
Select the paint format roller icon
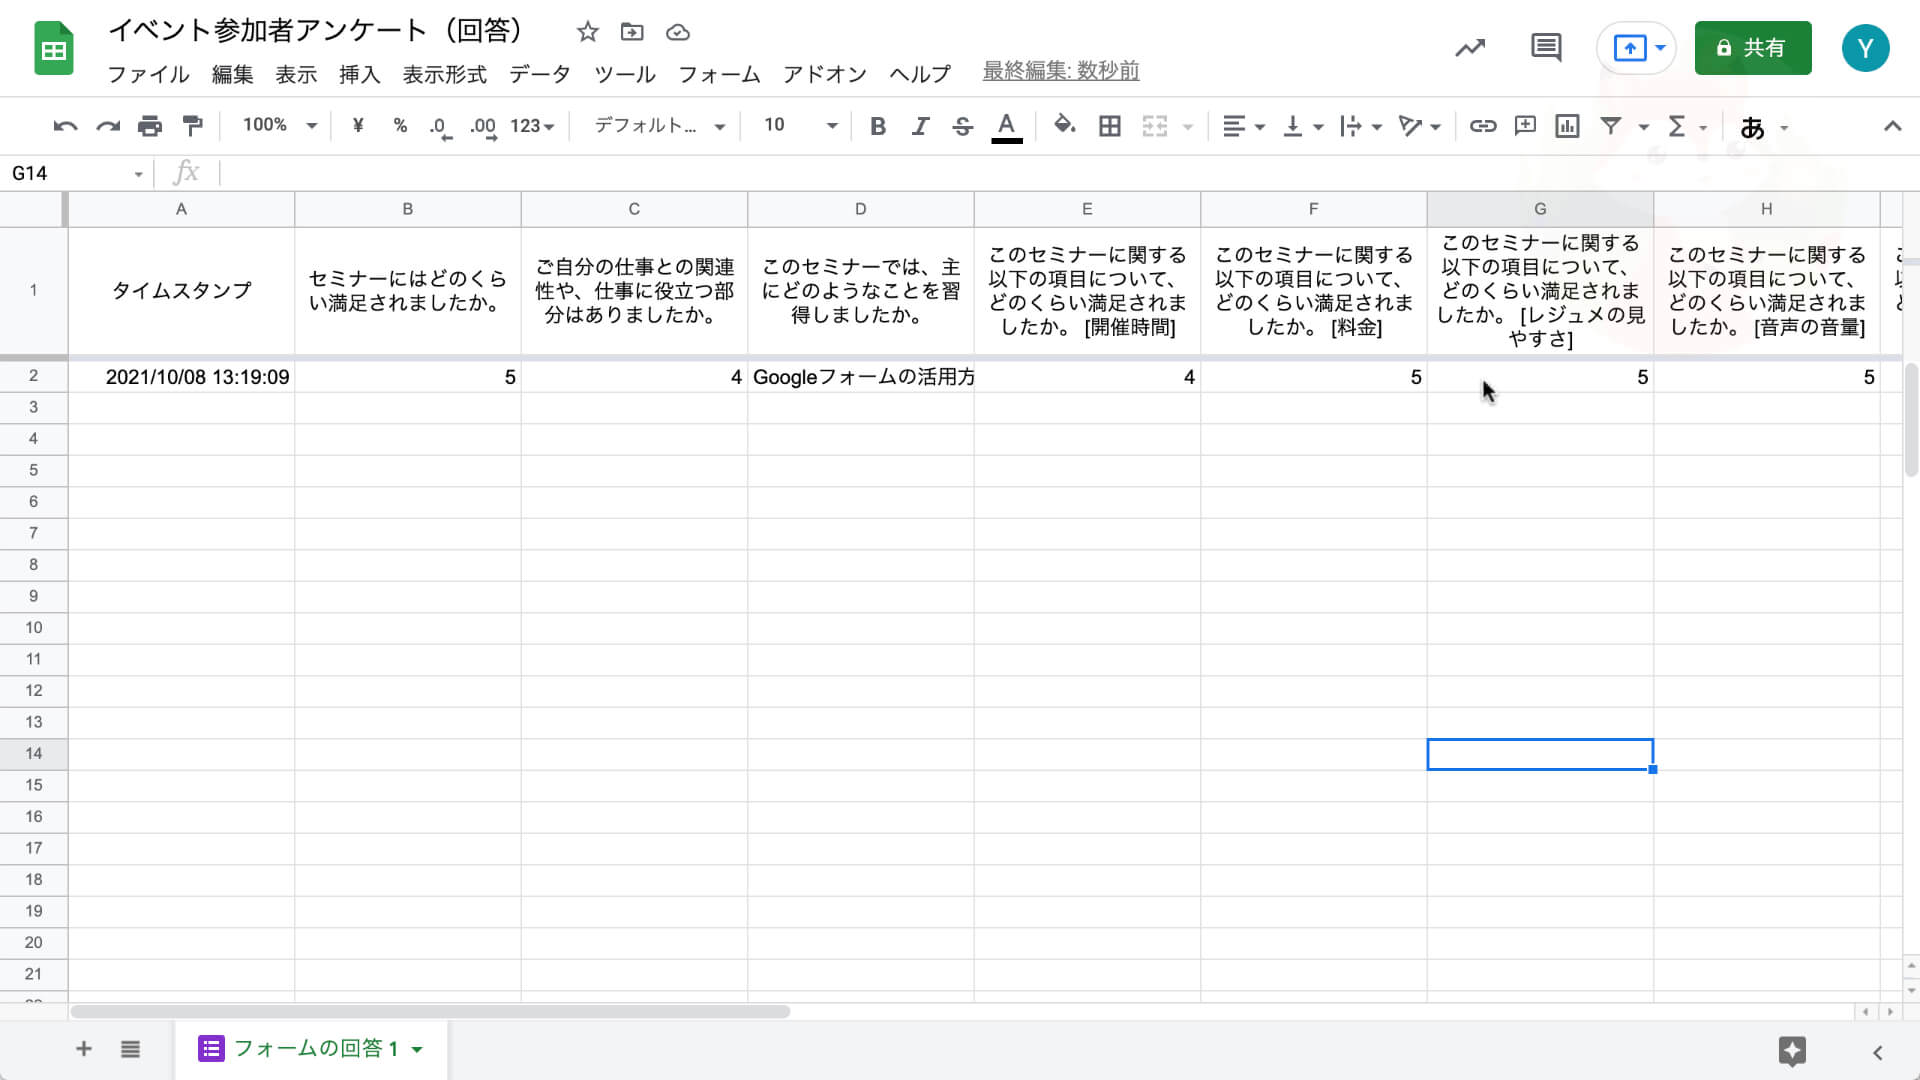coord(192,126)
